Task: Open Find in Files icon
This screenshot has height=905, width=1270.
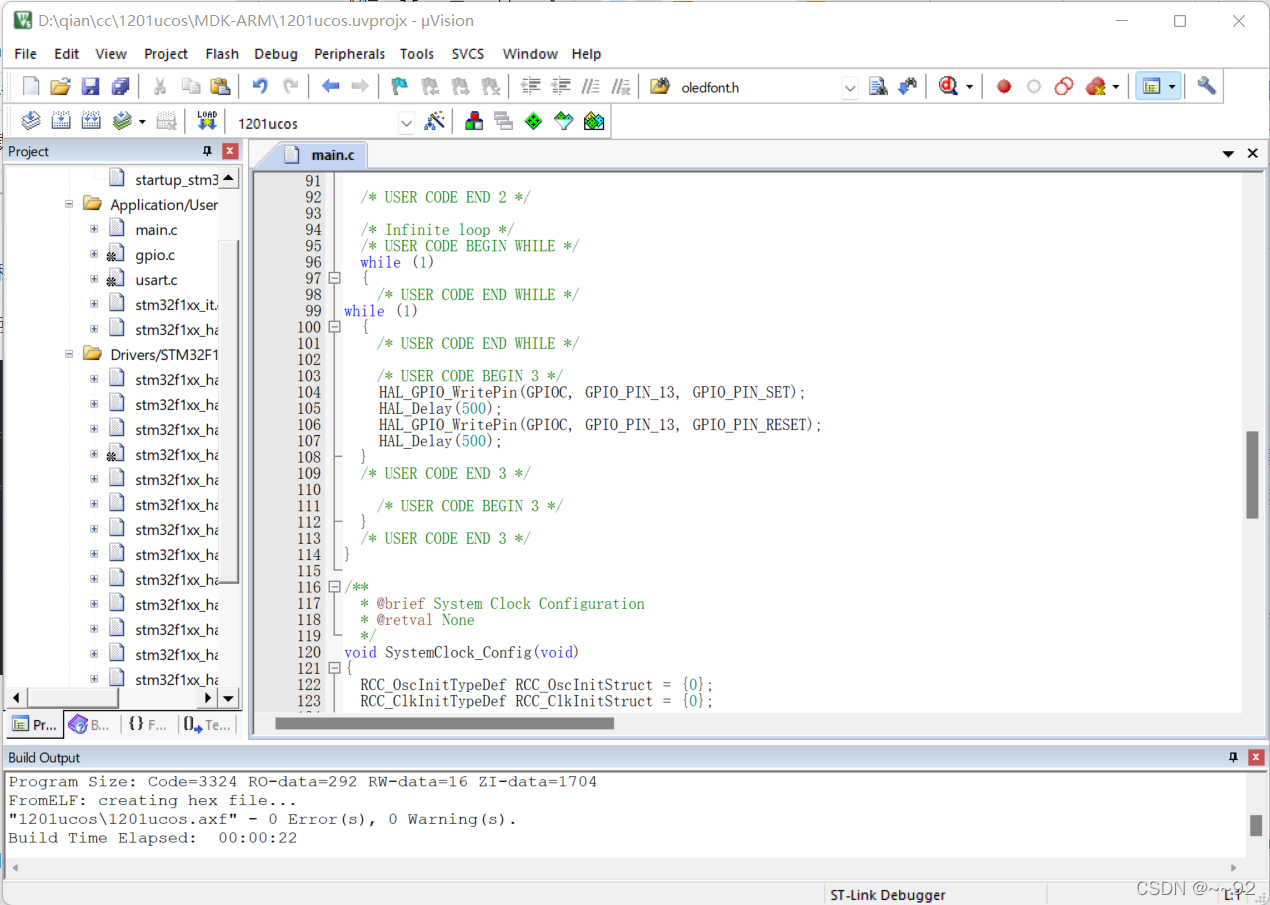Action: pyautogui.click(x=660, y=87)
